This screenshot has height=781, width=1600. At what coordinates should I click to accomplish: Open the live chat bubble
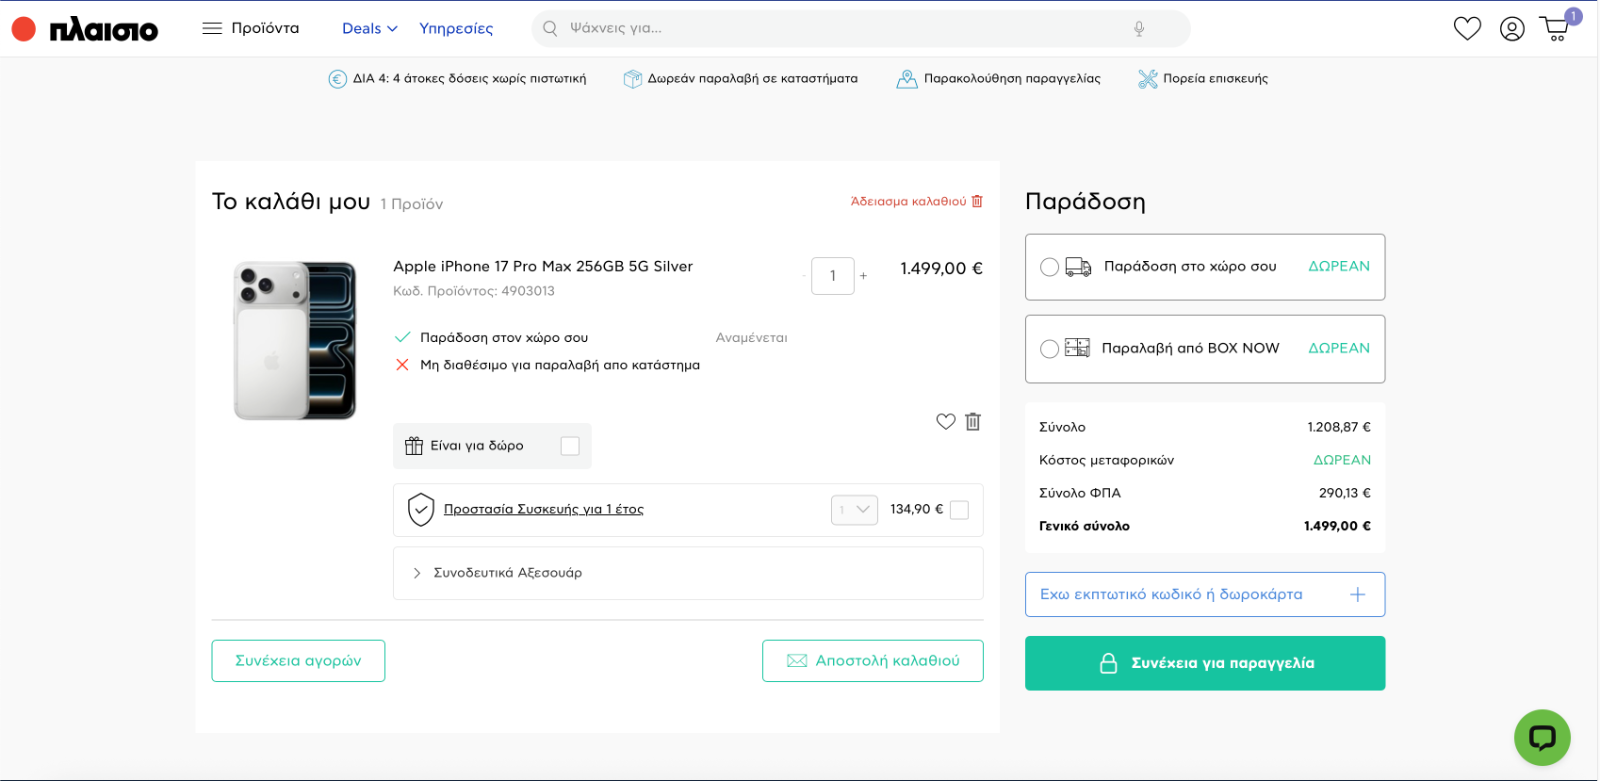point(1542,737)
